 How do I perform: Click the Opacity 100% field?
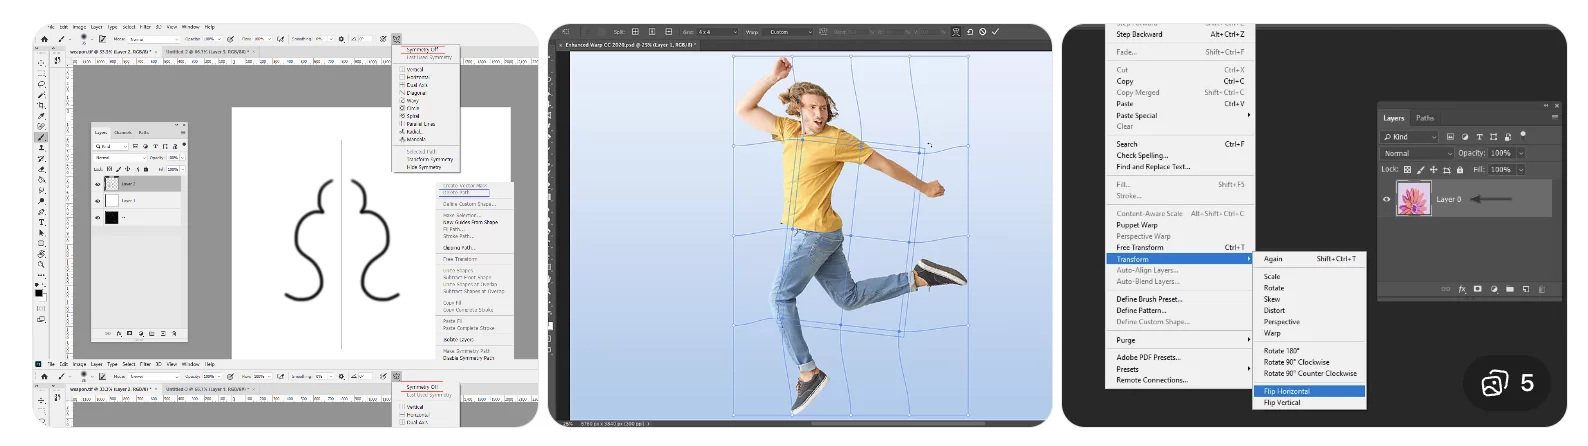click(1501, 153)
